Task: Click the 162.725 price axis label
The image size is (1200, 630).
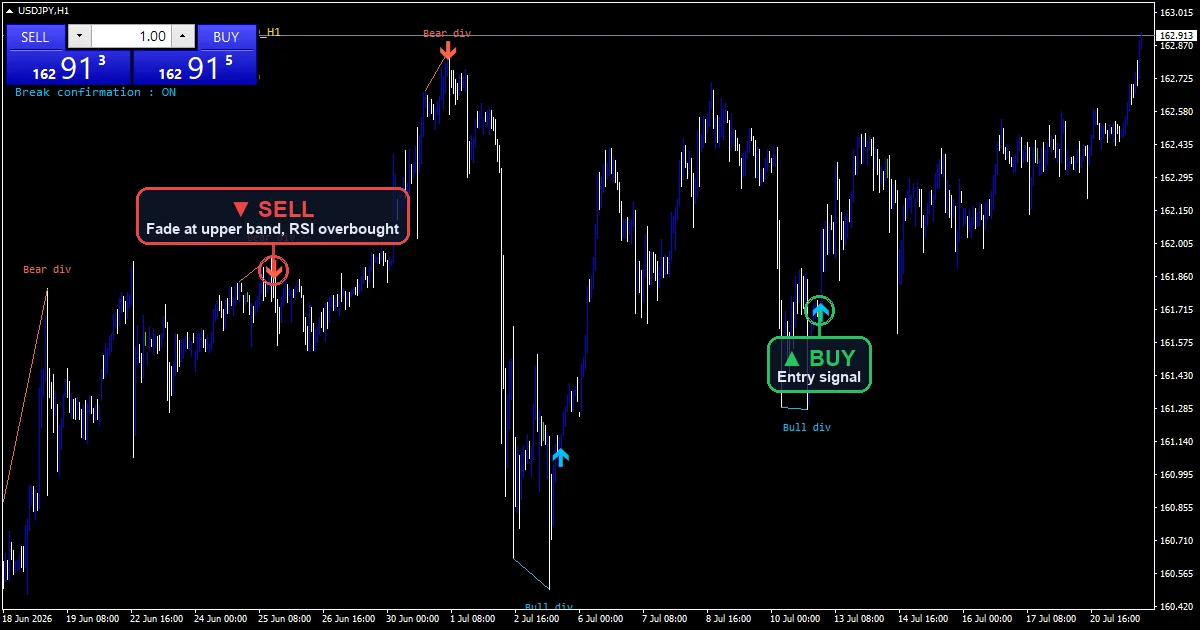Action: (1176, 79)
